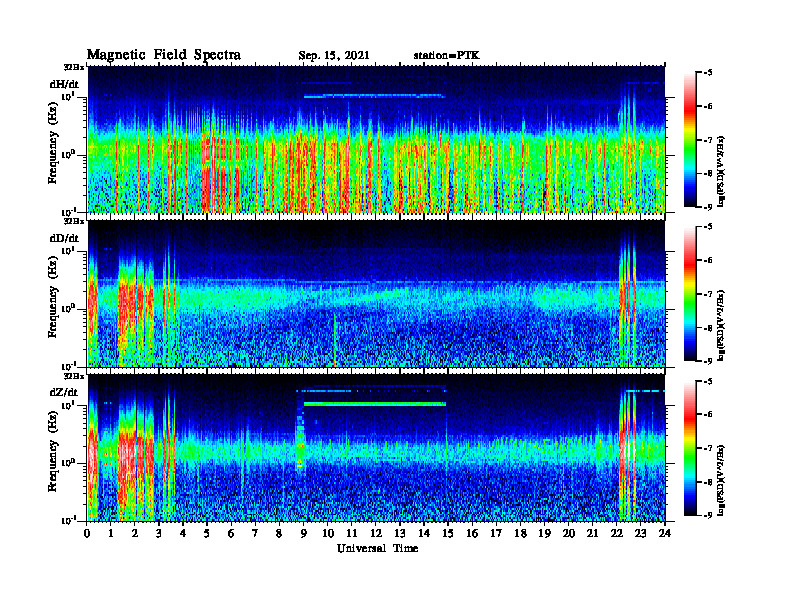The image size is (792, 612).
Task: Click hour tick label "0" on time axis
Action: point(87,534)
